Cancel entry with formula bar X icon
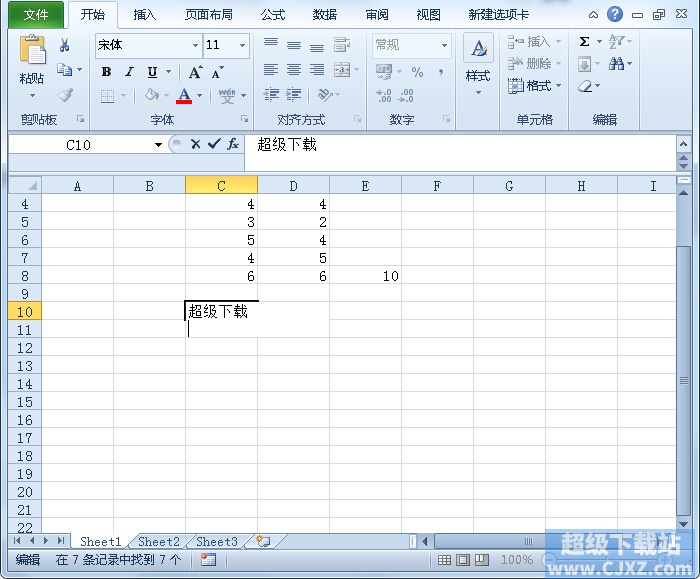This screenshot has width=700, height=579. coord(196,144)
